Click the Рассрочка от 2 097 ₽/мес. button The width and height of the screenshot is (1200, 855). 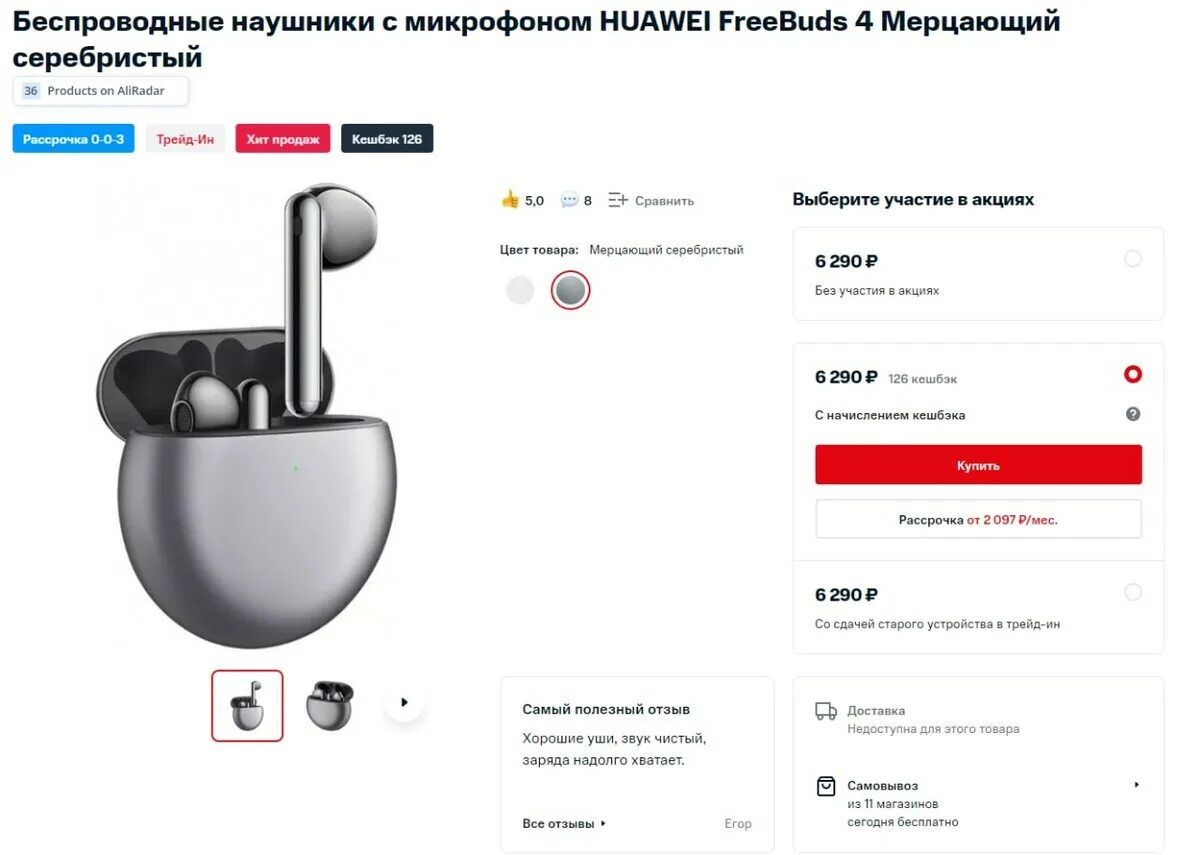[978, 520]
